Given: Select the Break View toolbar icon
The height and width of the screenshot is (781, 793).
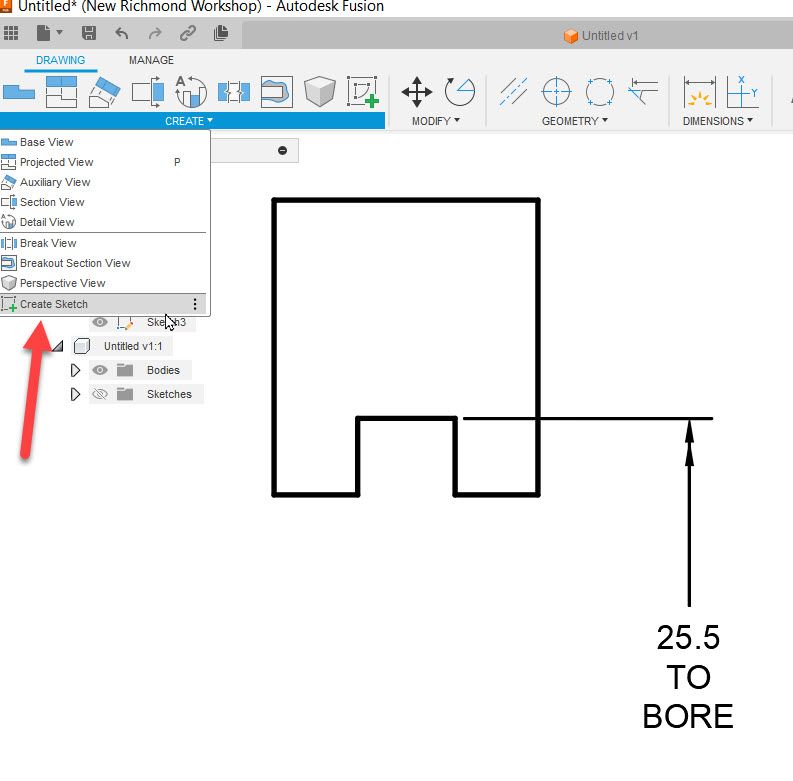Looking at the screenshot, I should tap(234, 93).
